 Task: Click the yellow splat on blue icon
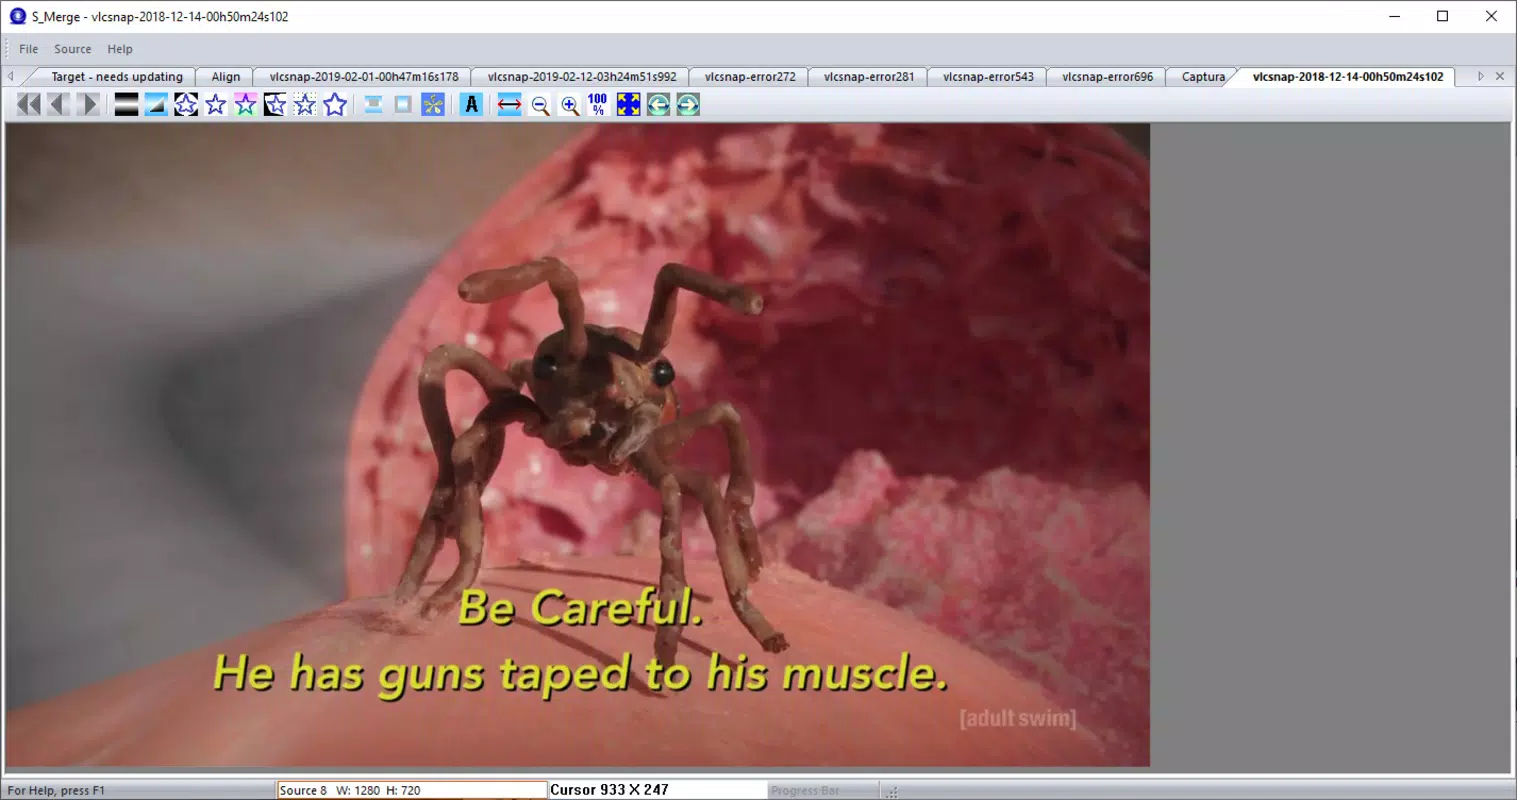click(x=433, y=104)
